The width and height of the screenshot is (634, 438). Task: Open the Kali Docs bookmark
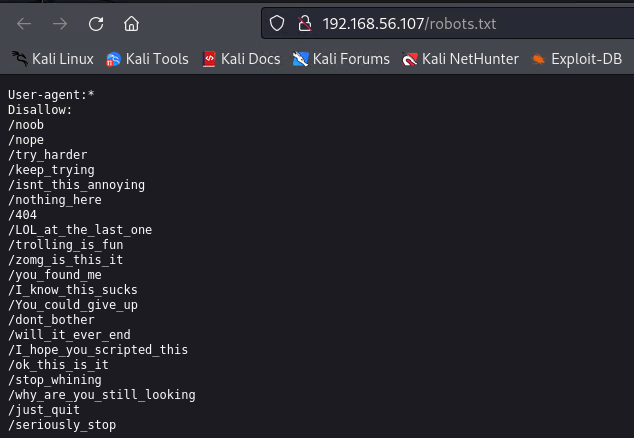click(241, 59)
